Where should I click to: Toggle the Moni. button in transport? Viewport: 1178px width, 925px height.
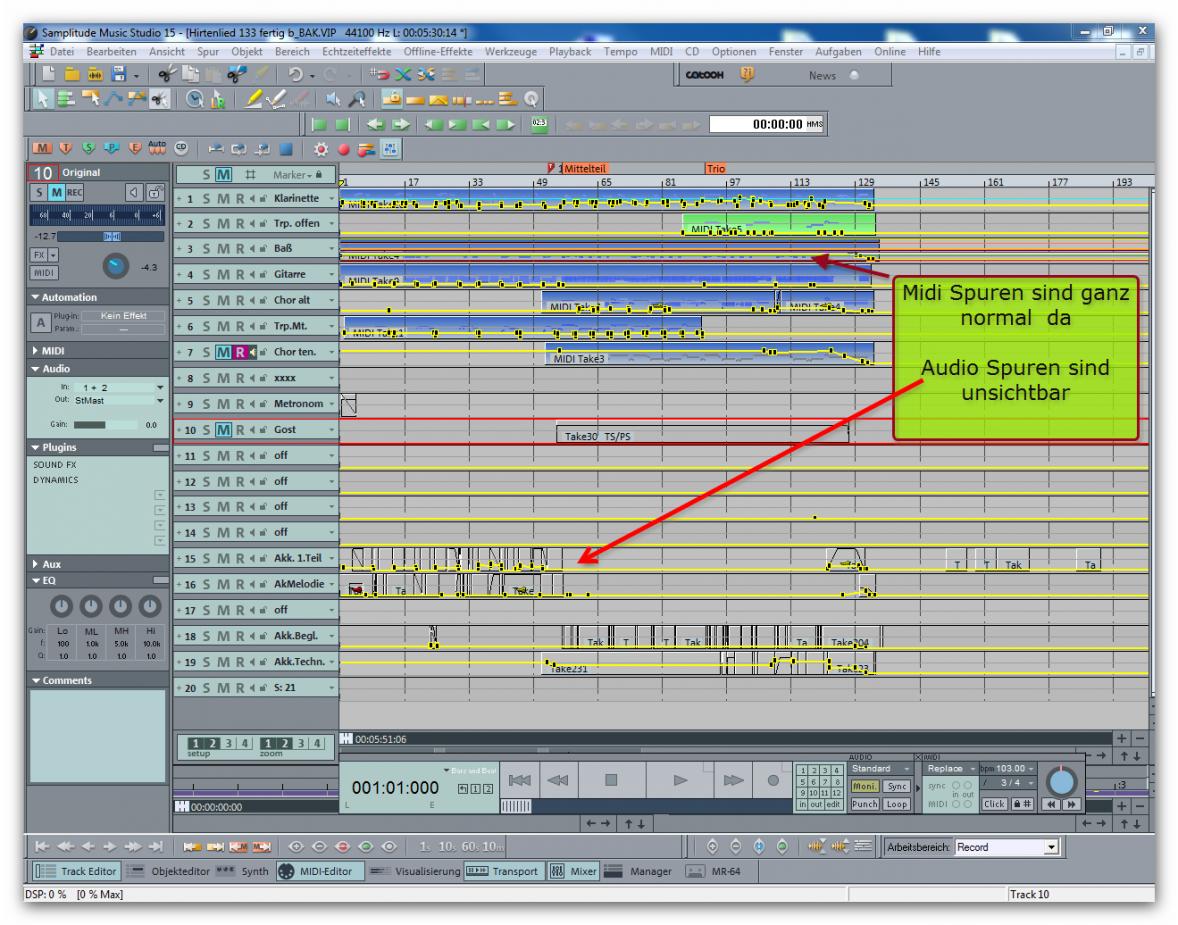(x=864, y=787)
